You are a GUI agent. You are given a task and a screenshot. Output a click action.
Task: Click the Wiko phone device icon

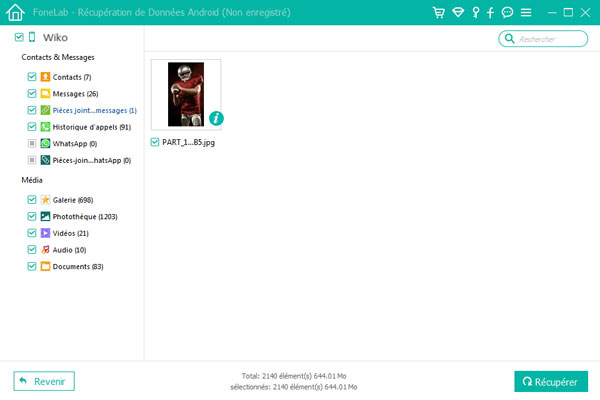(32, 37)
